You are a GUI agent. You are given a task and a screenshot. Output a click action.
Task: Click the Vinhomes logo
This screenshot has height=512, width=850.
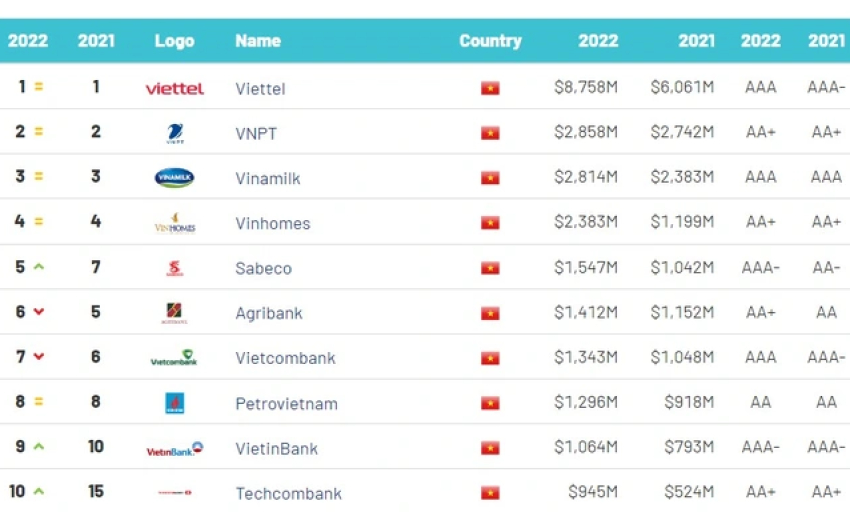coord(175,223)
